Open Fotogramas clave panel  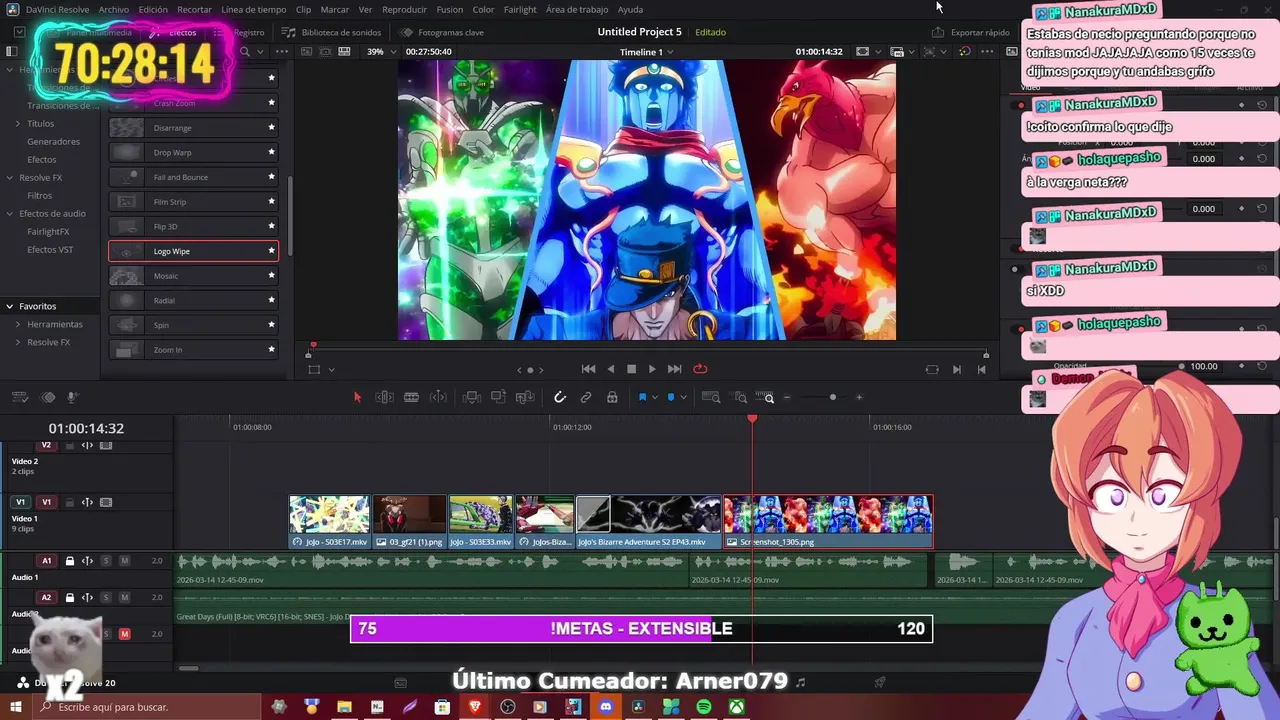point(442,32)
